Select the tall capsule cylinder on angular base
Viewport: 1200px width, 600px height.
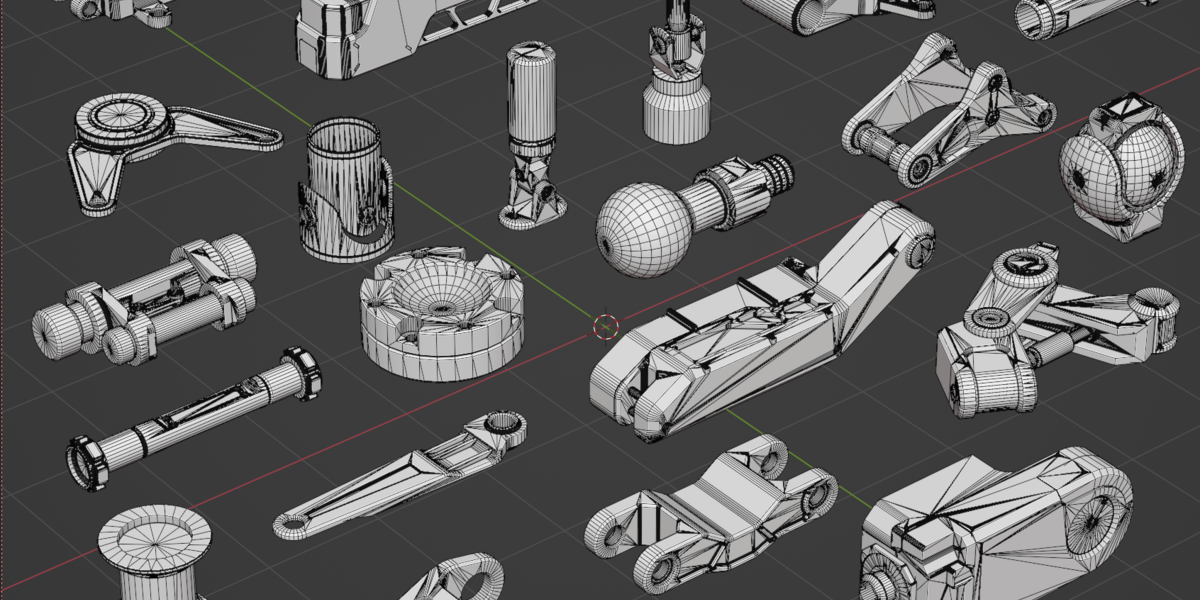coord(532,135)
